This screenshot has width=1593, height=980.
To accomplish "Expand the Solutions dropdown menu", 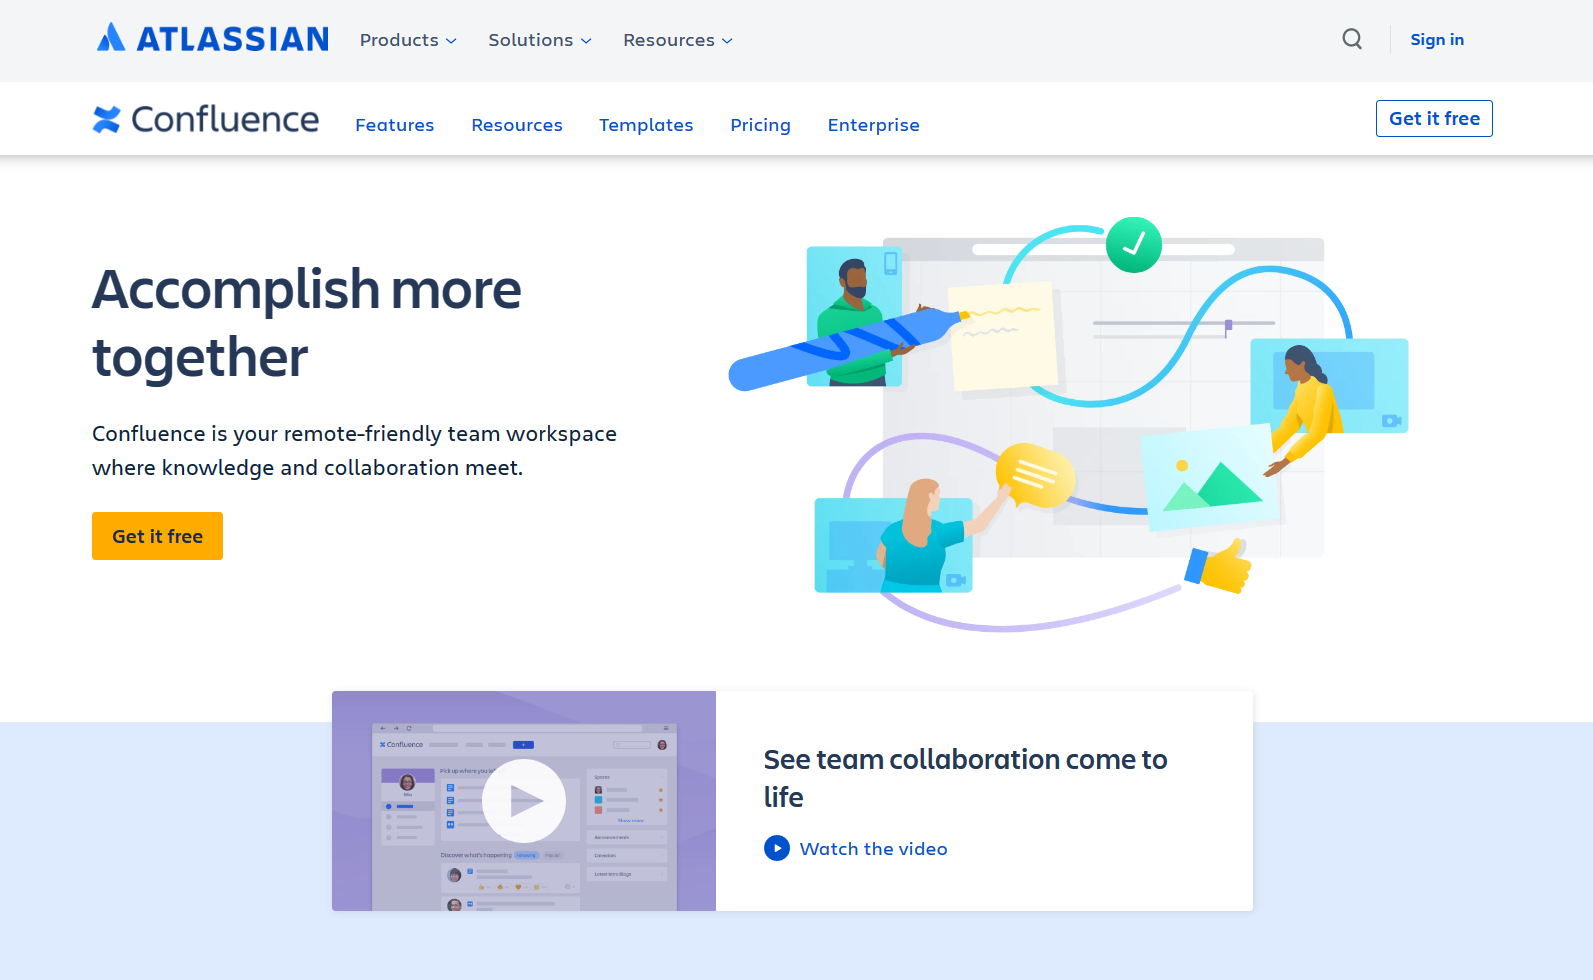I will pyautogui.click(x=540, y=40).
